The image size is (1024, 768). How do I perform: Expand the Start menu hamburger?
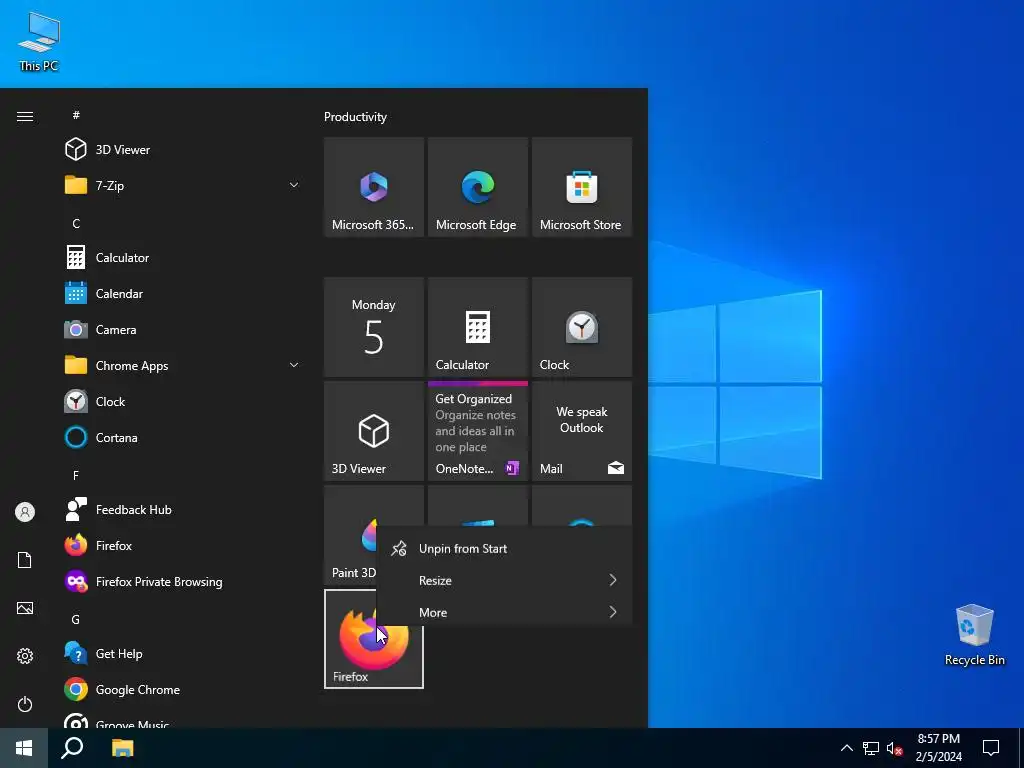(x=25, y=116)
